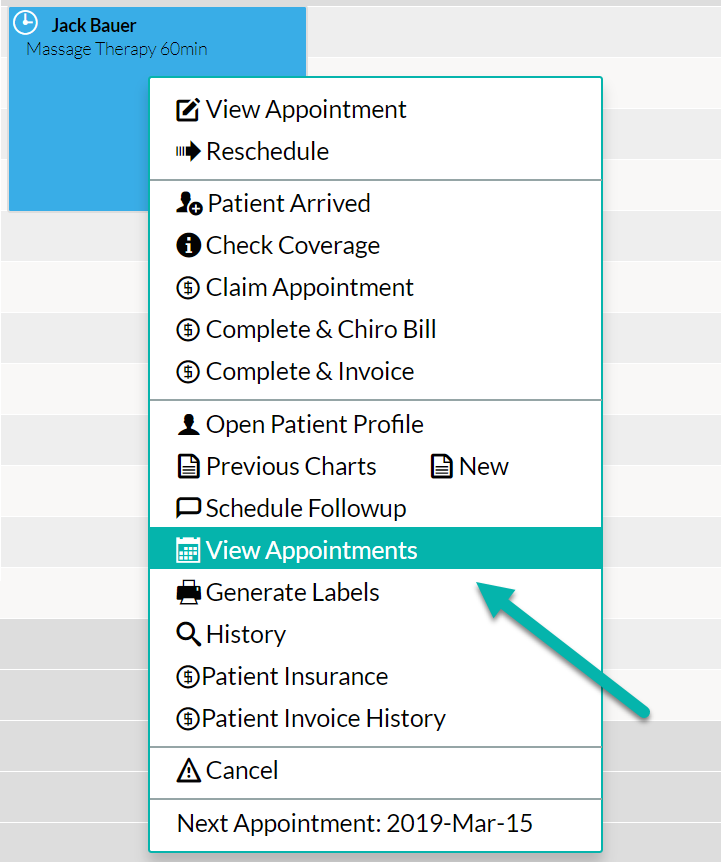The height and width of the screenshot is (862, 721).
Task: Open Previous Charts entry
Action: 290,466
